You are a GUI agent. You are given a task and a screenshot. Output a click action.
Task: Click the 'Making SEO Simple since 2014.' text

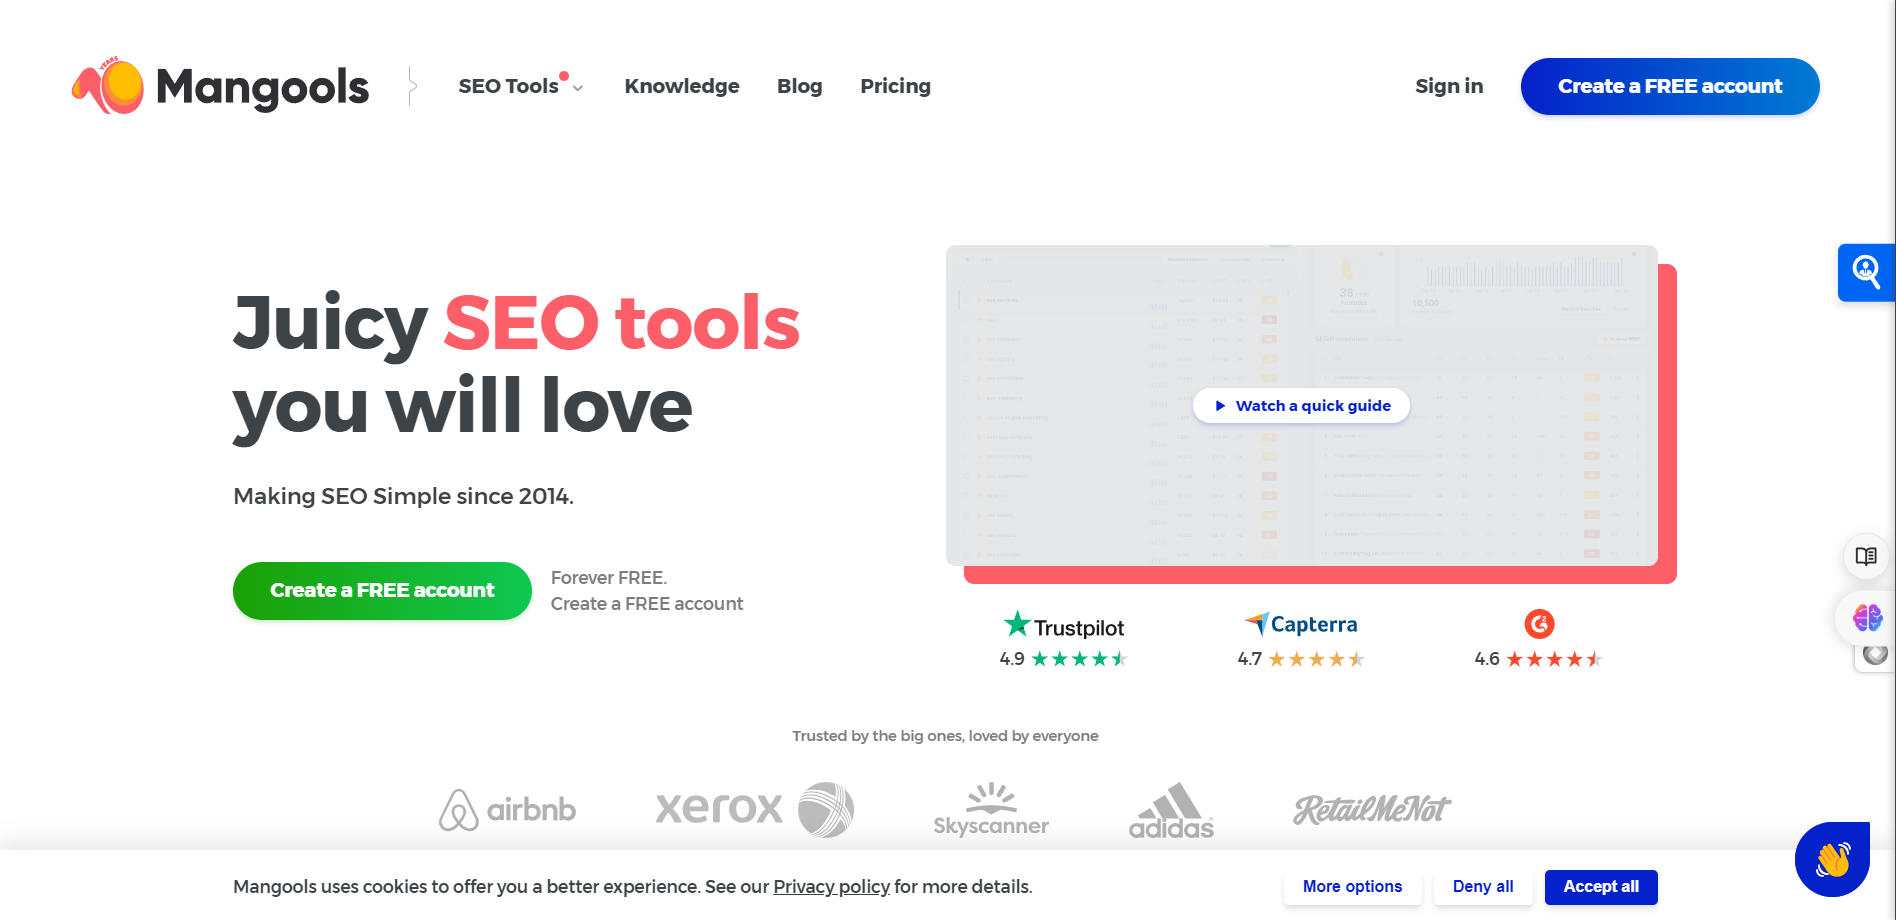pyautogui.click(x=403, y=496)
